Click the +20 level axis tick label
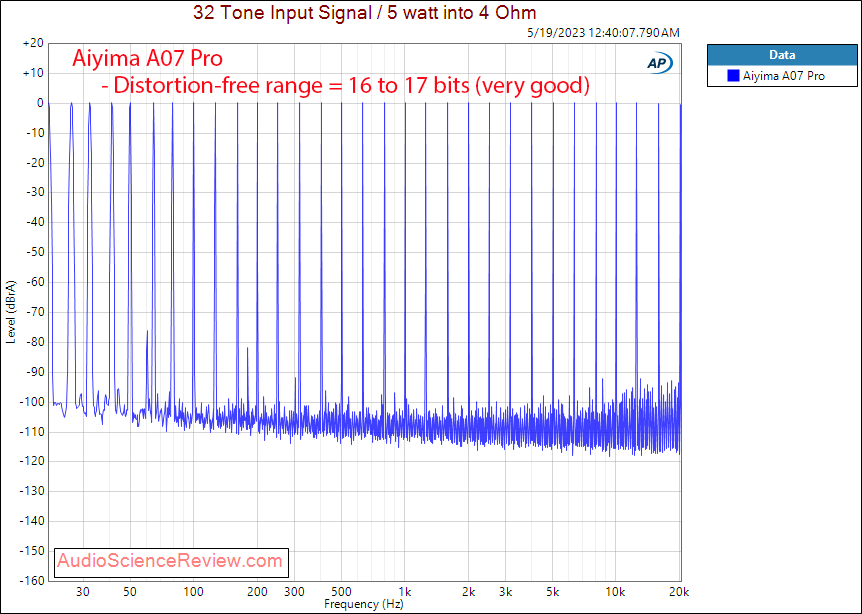This screenshot has width=862, height=614. (x=33, y=43)
